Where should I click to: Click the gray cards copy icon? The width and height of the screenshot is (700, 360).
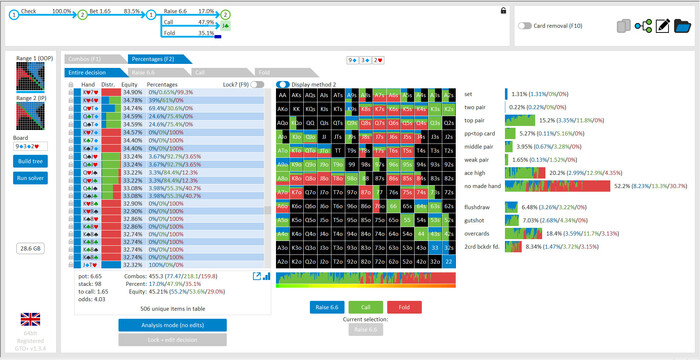pos(623,26)
